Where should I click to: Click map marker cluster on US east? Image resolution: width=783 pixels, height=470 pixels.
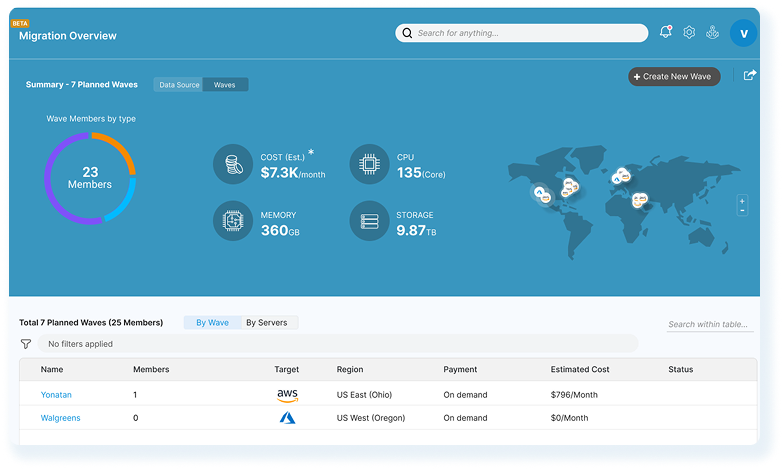pyautogui.click(x=570, y=187)
